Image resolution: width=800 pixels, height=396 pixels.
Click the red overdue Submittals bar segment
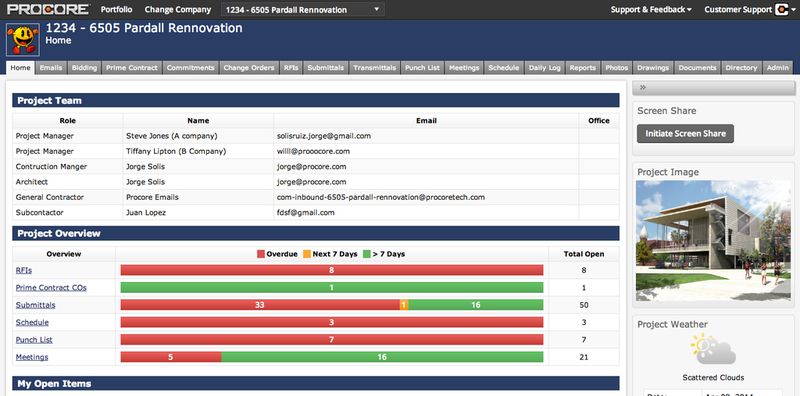click(x=260, y=305)
